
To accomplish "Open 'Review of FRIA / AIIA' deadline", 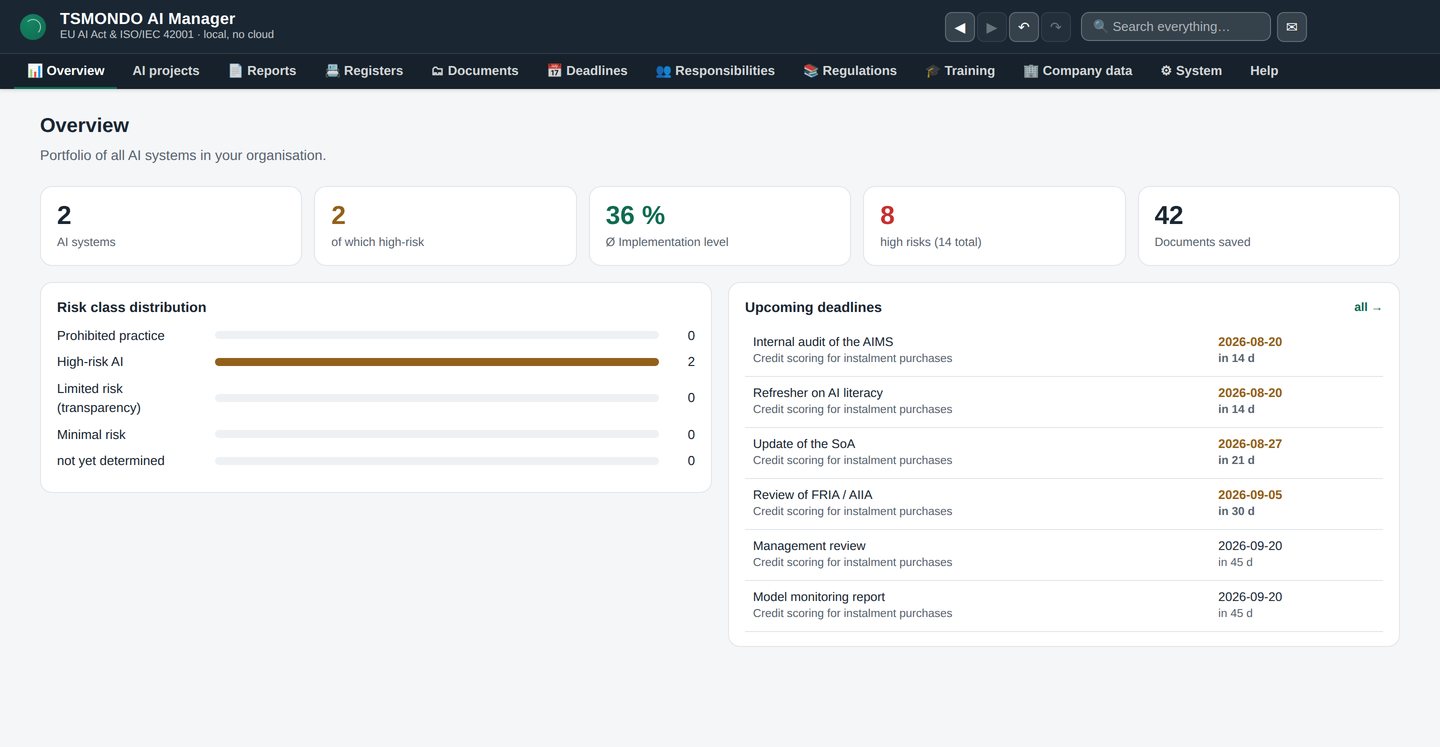I will pos(1064,504).
